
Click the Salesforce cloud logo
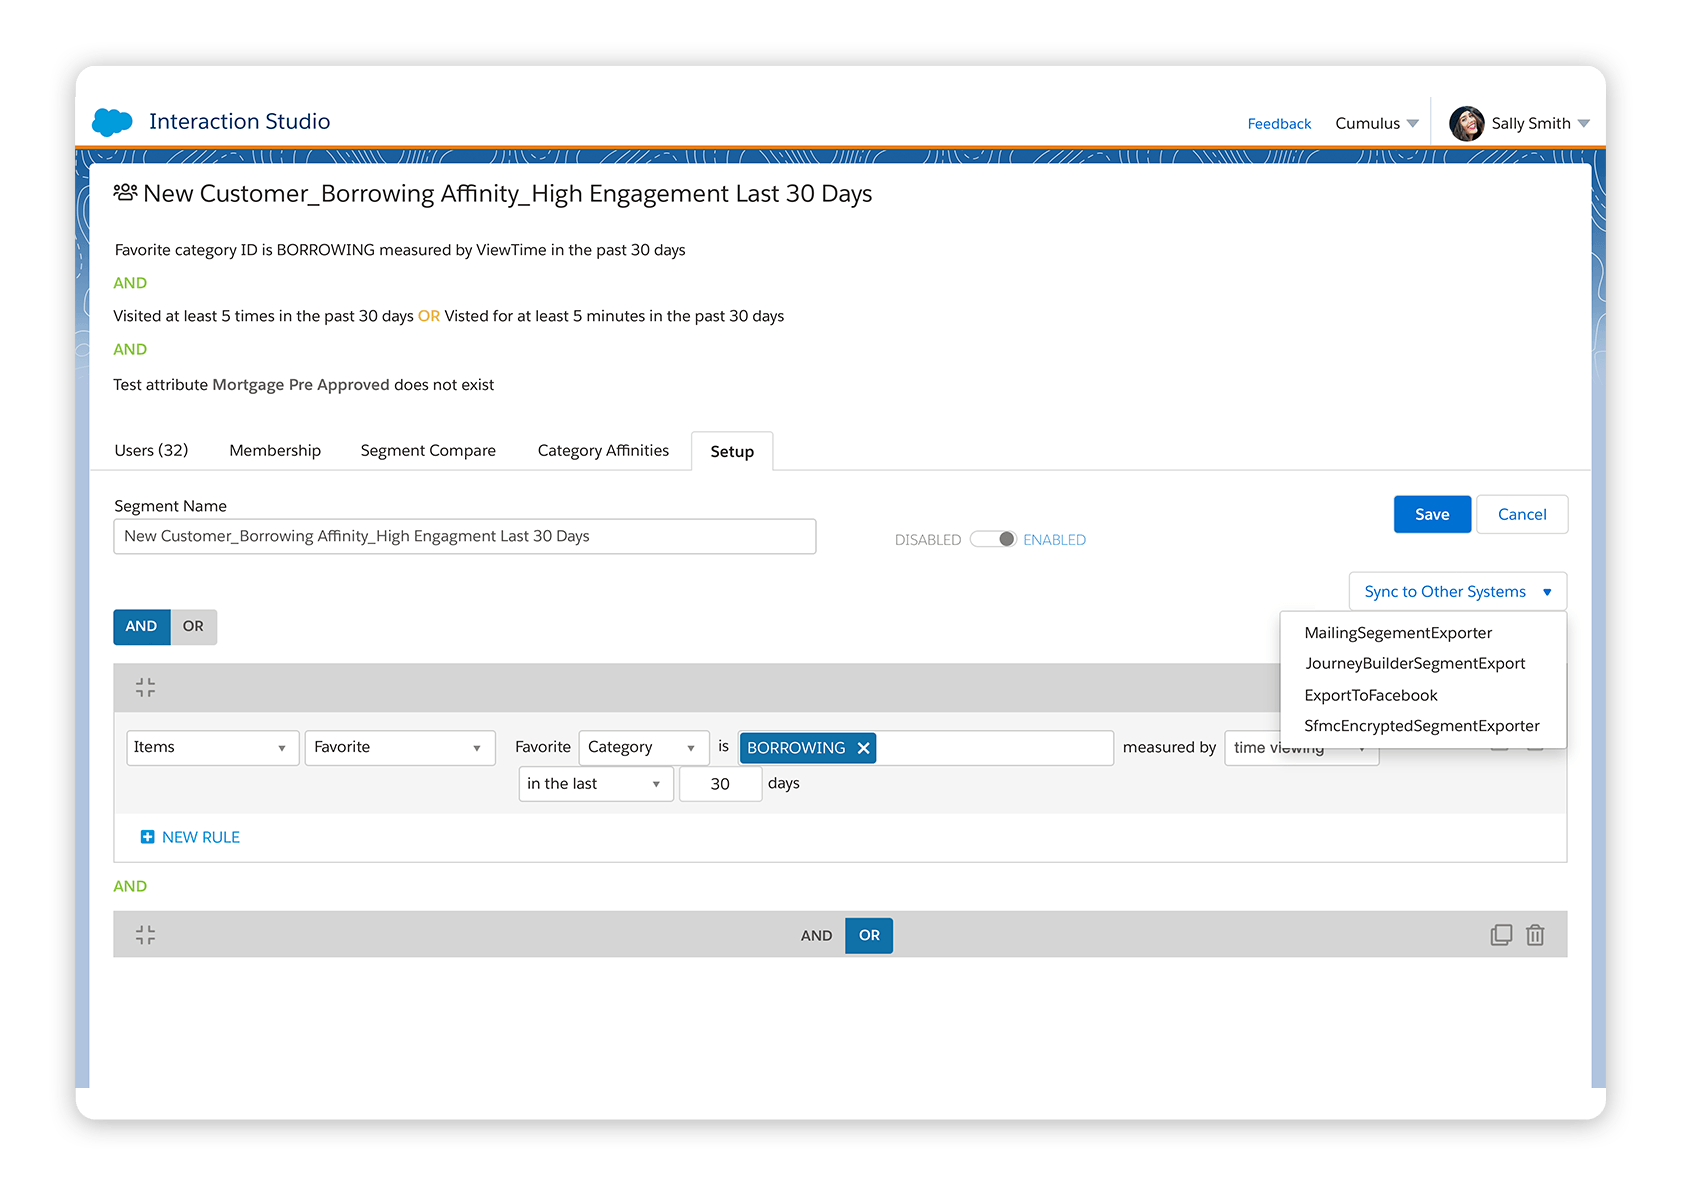pyautogui.click(x=112, y=122)
